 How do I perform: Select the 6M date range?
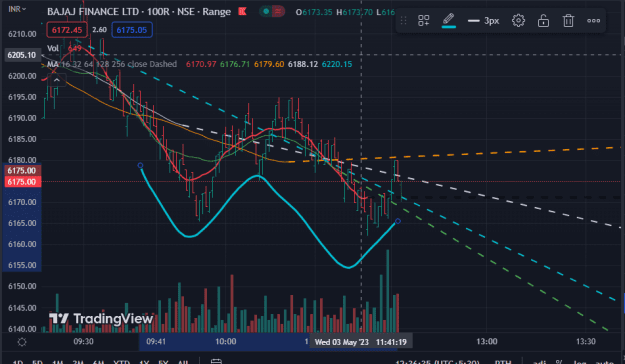[98, 362]
